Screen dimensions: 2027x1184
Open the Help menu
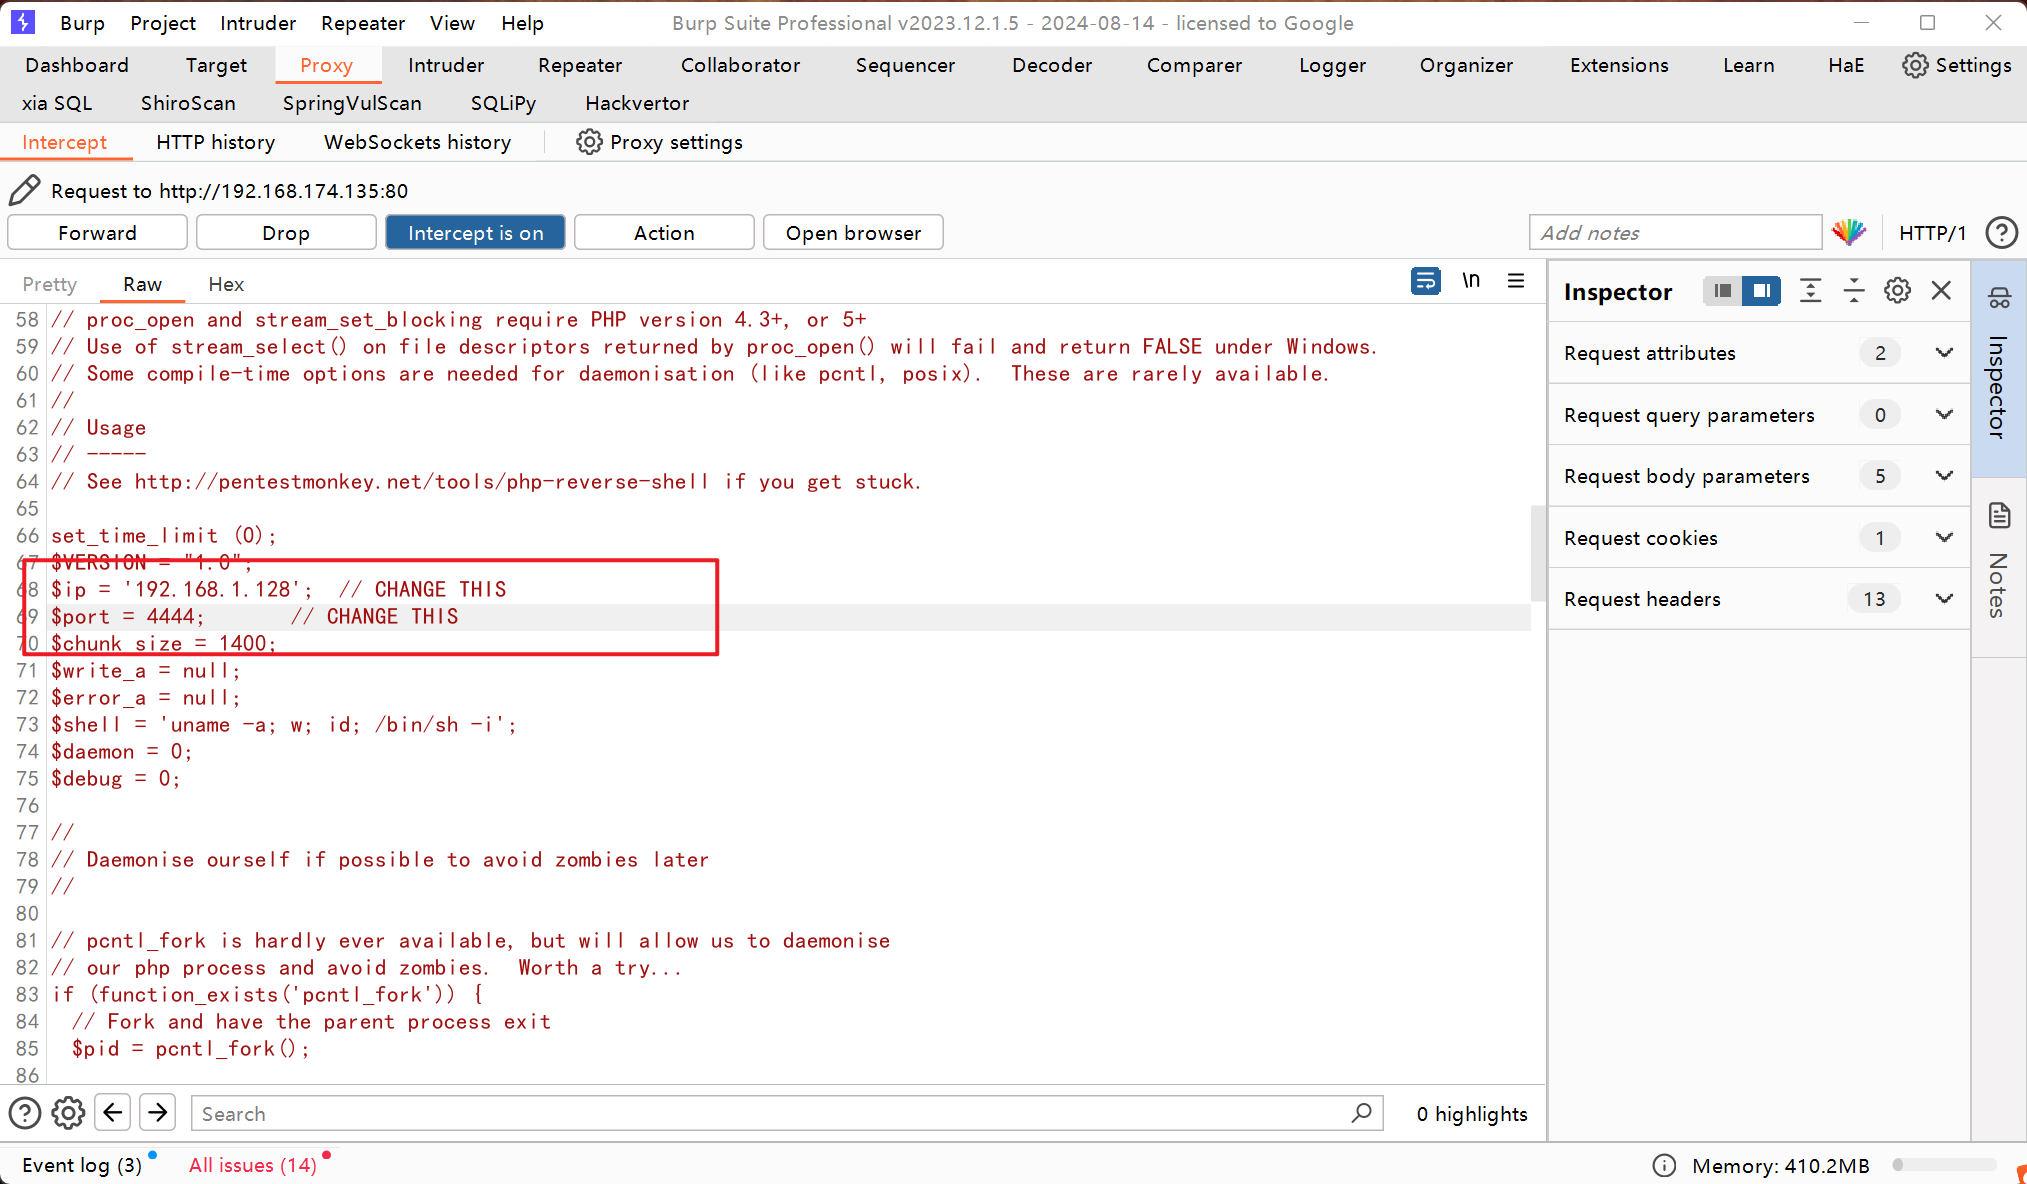[522, 23]
